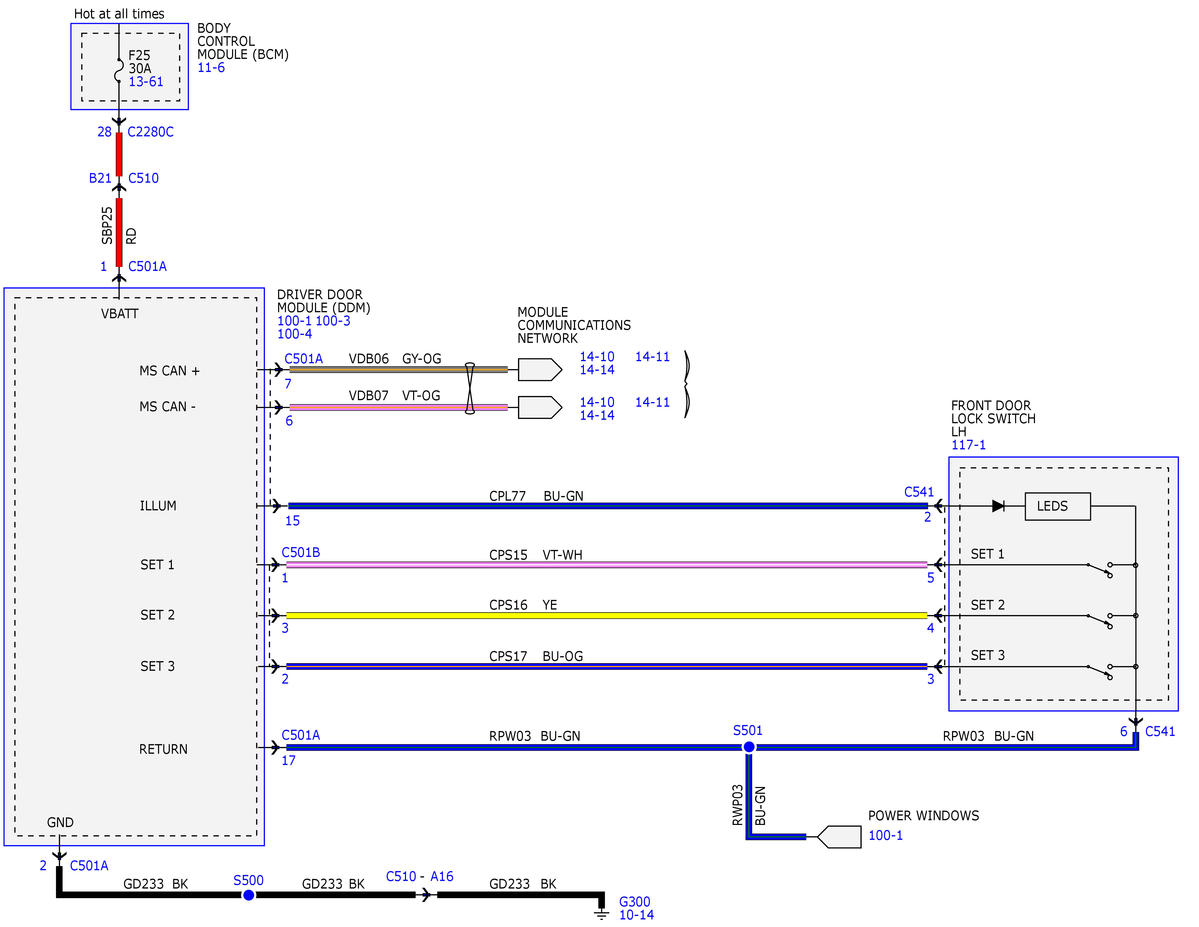The width and height of the screenshot is (1199, 927).
Task: Follow the 10-14 ground G300 reference
Action: click(636, 915)
